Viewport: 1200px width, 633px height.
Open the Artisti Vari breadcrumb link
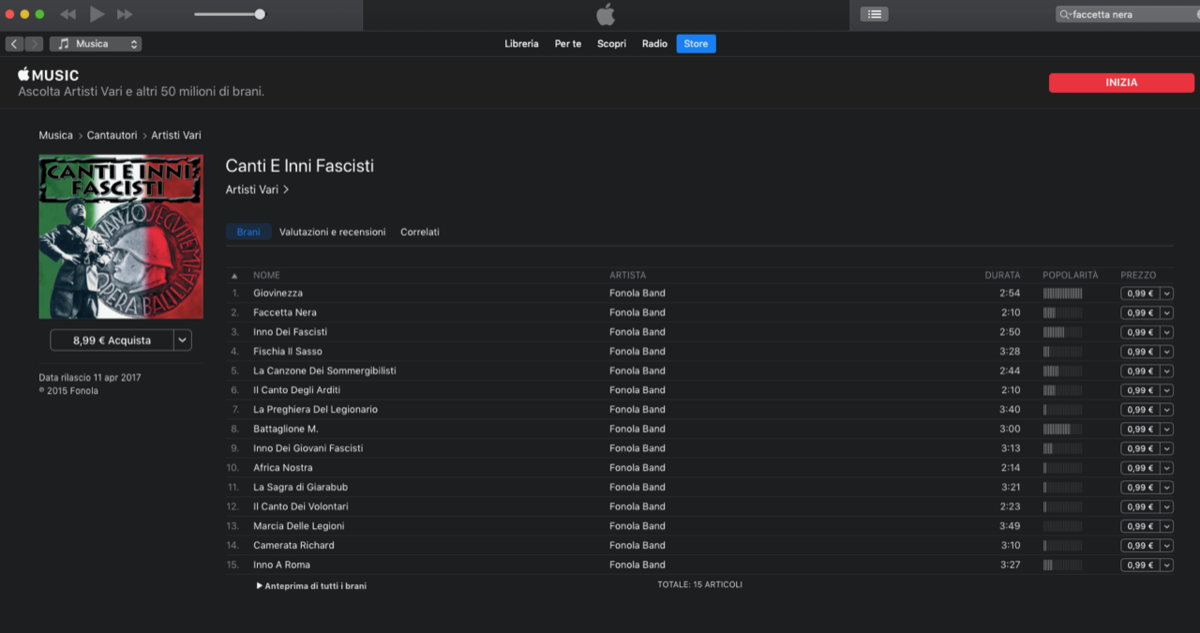(176, 135)
